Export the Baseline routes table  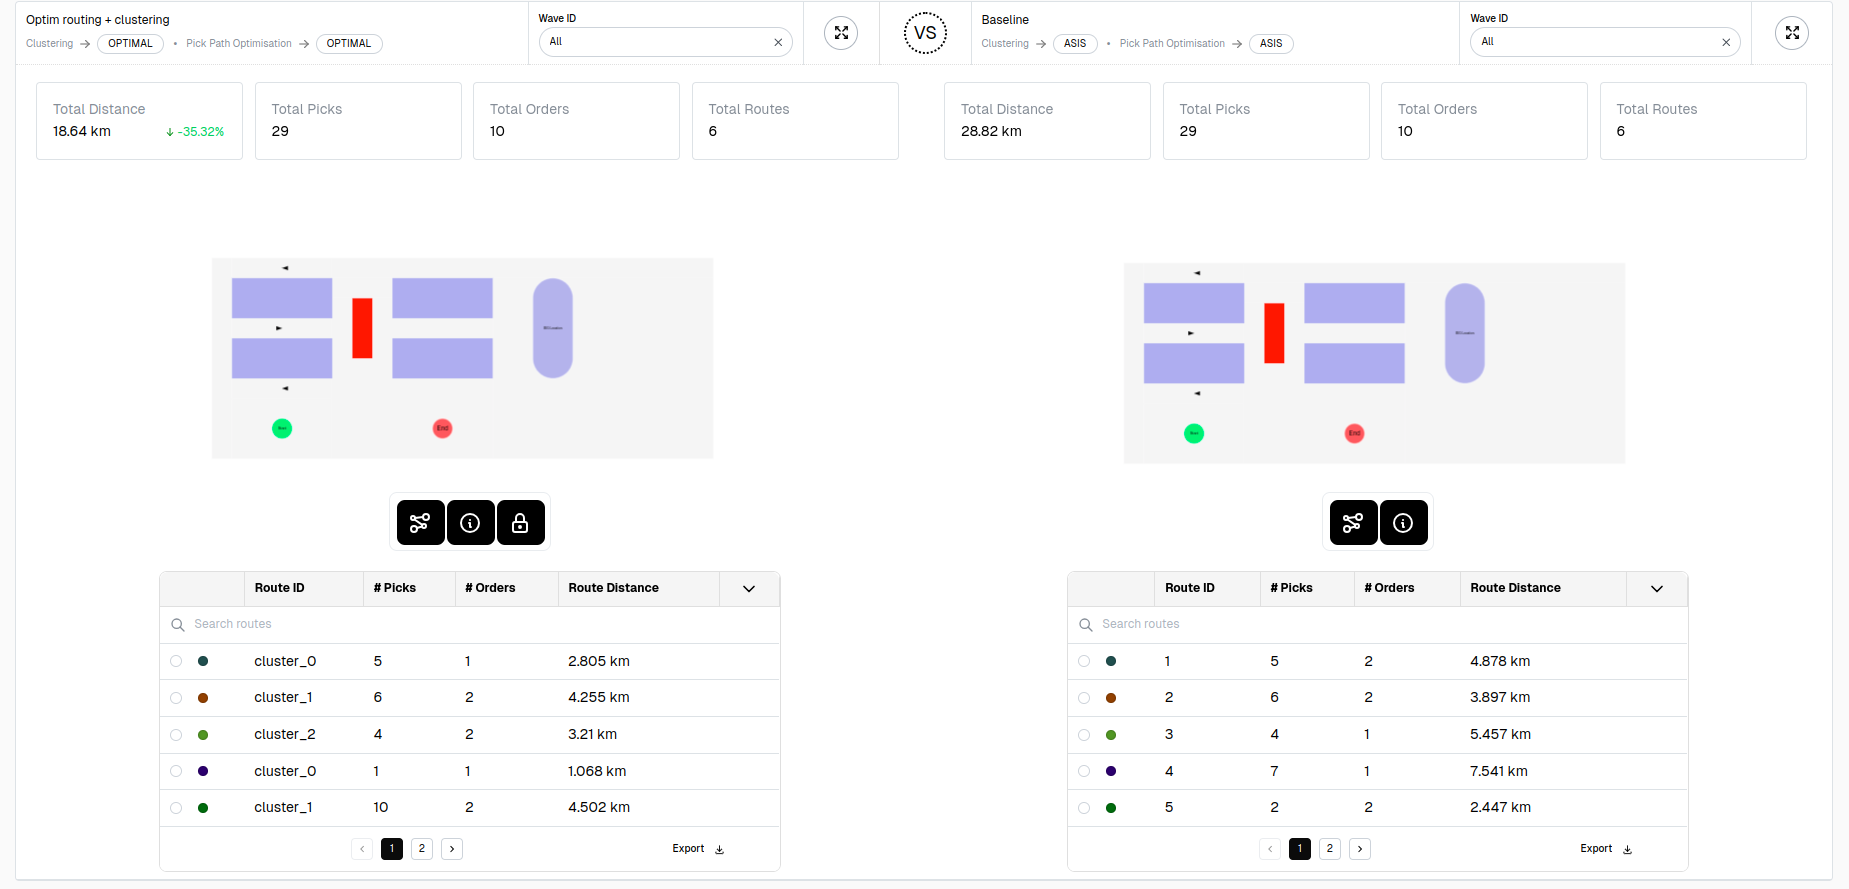click(1605, 849)
